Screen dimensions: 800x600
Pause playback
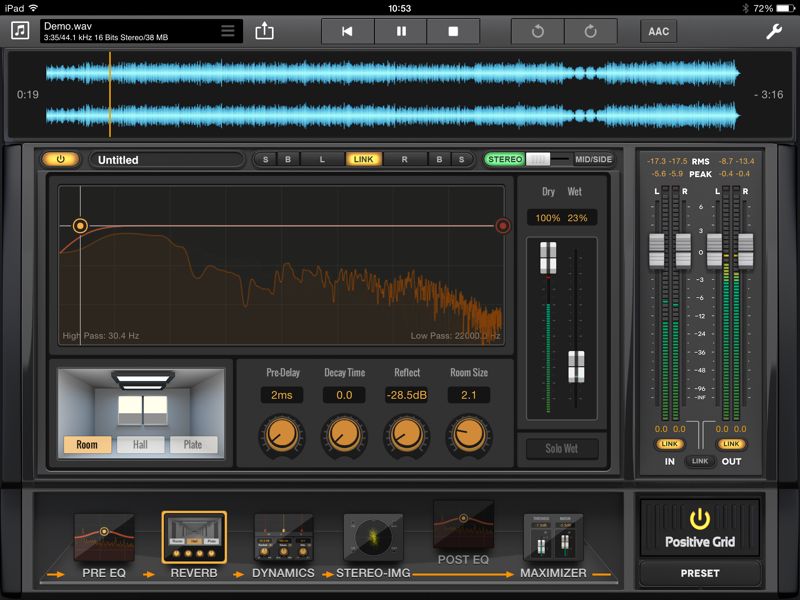[x=401, y=31]
